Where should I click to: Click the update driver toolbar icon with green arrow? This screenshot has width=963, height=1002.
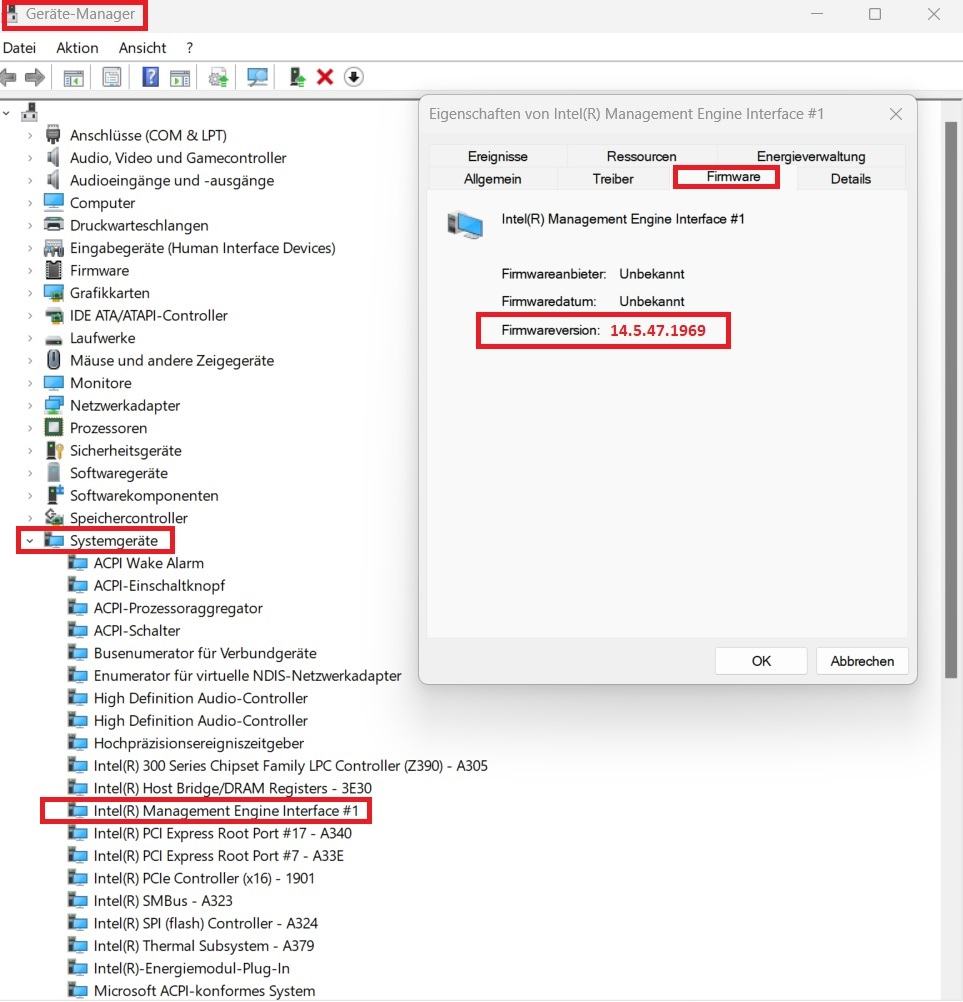pos(297,78)
